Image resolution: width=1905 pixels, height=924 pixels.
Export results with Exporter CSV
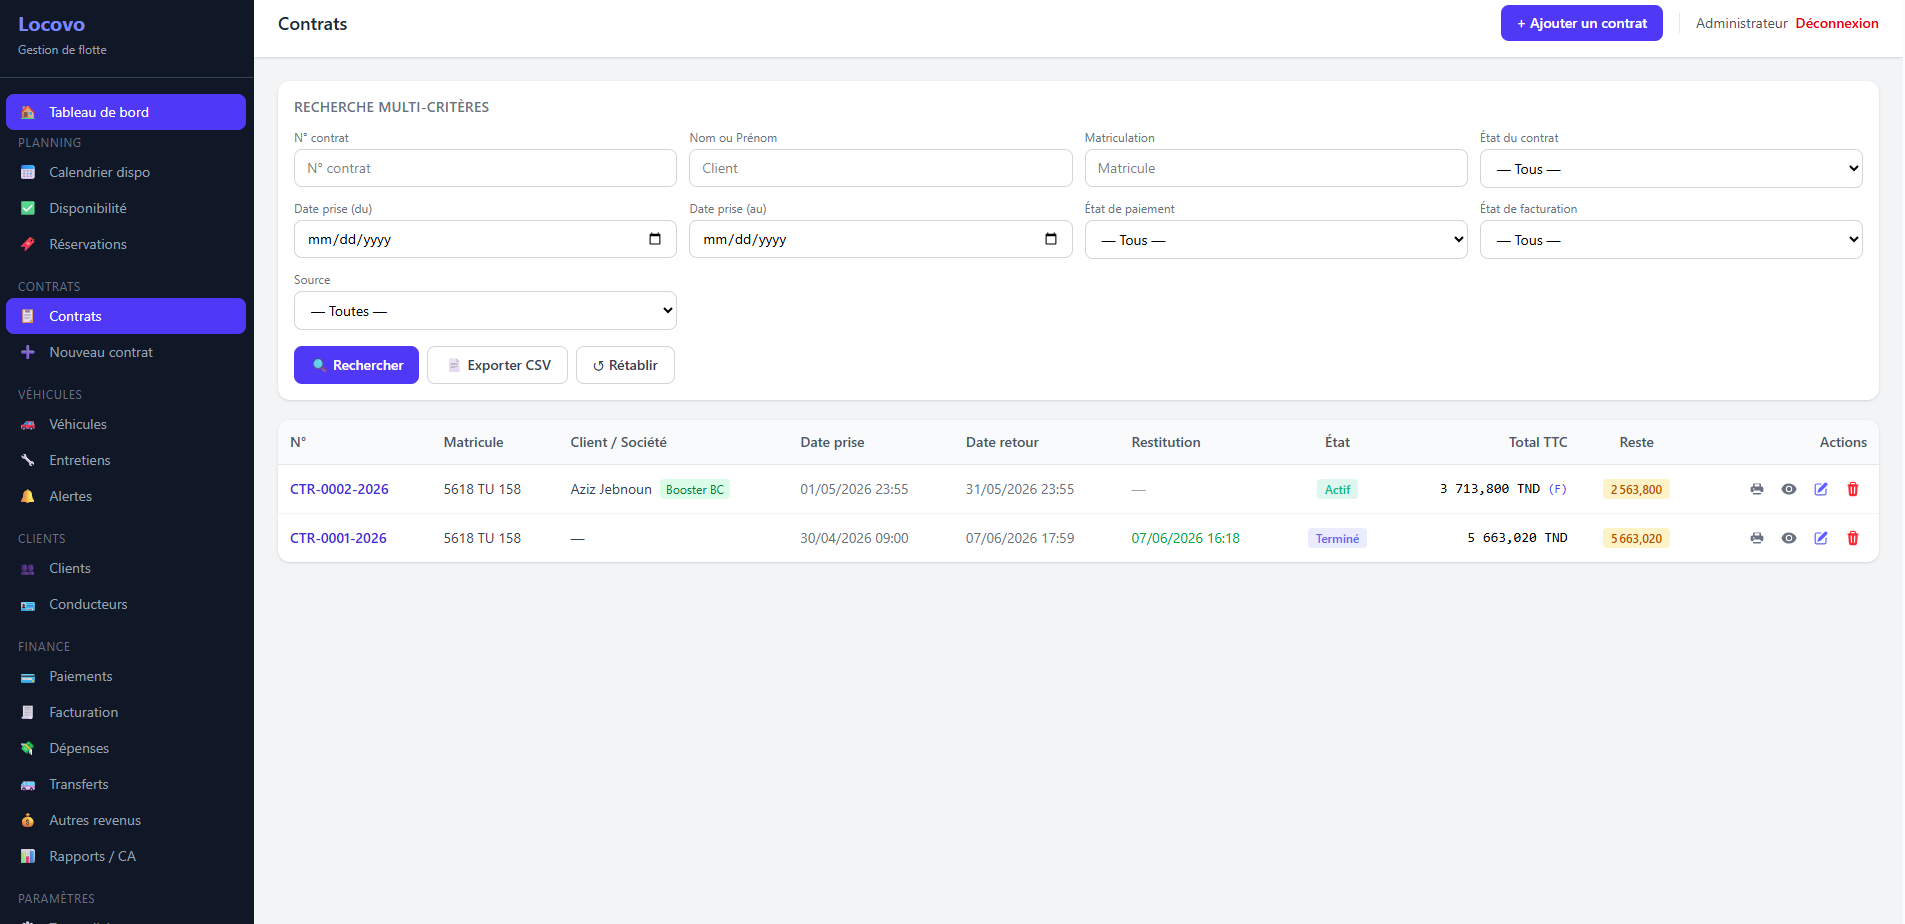(497, 365)
